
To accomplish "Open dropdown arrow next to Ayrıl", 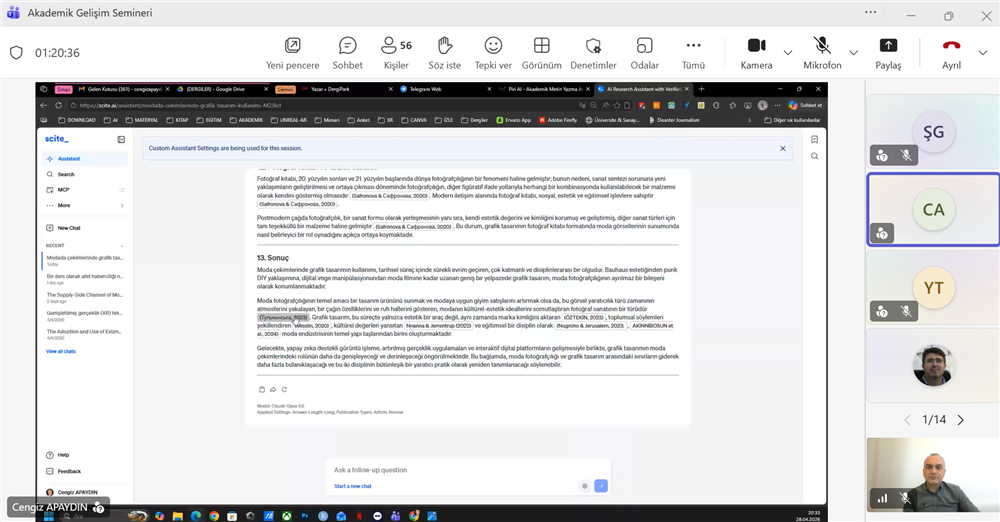I will [x=982, y=52].
